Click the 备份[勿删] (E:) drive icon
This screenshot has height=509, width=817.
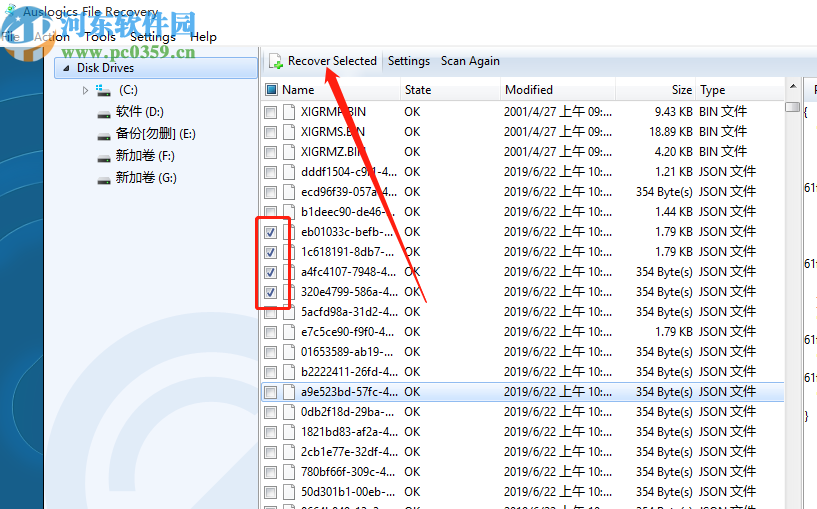click(104, 136)
